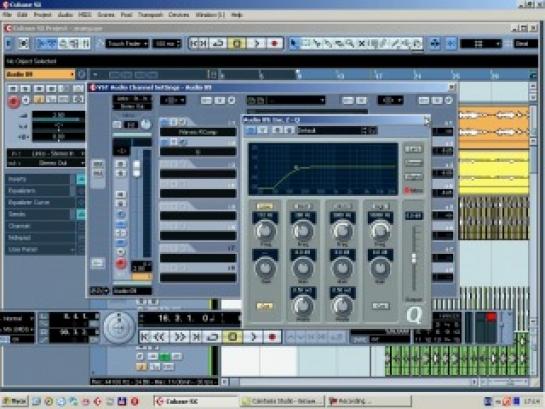
Task: Toggle the Q plugin power button
Action: coord(250,130)
